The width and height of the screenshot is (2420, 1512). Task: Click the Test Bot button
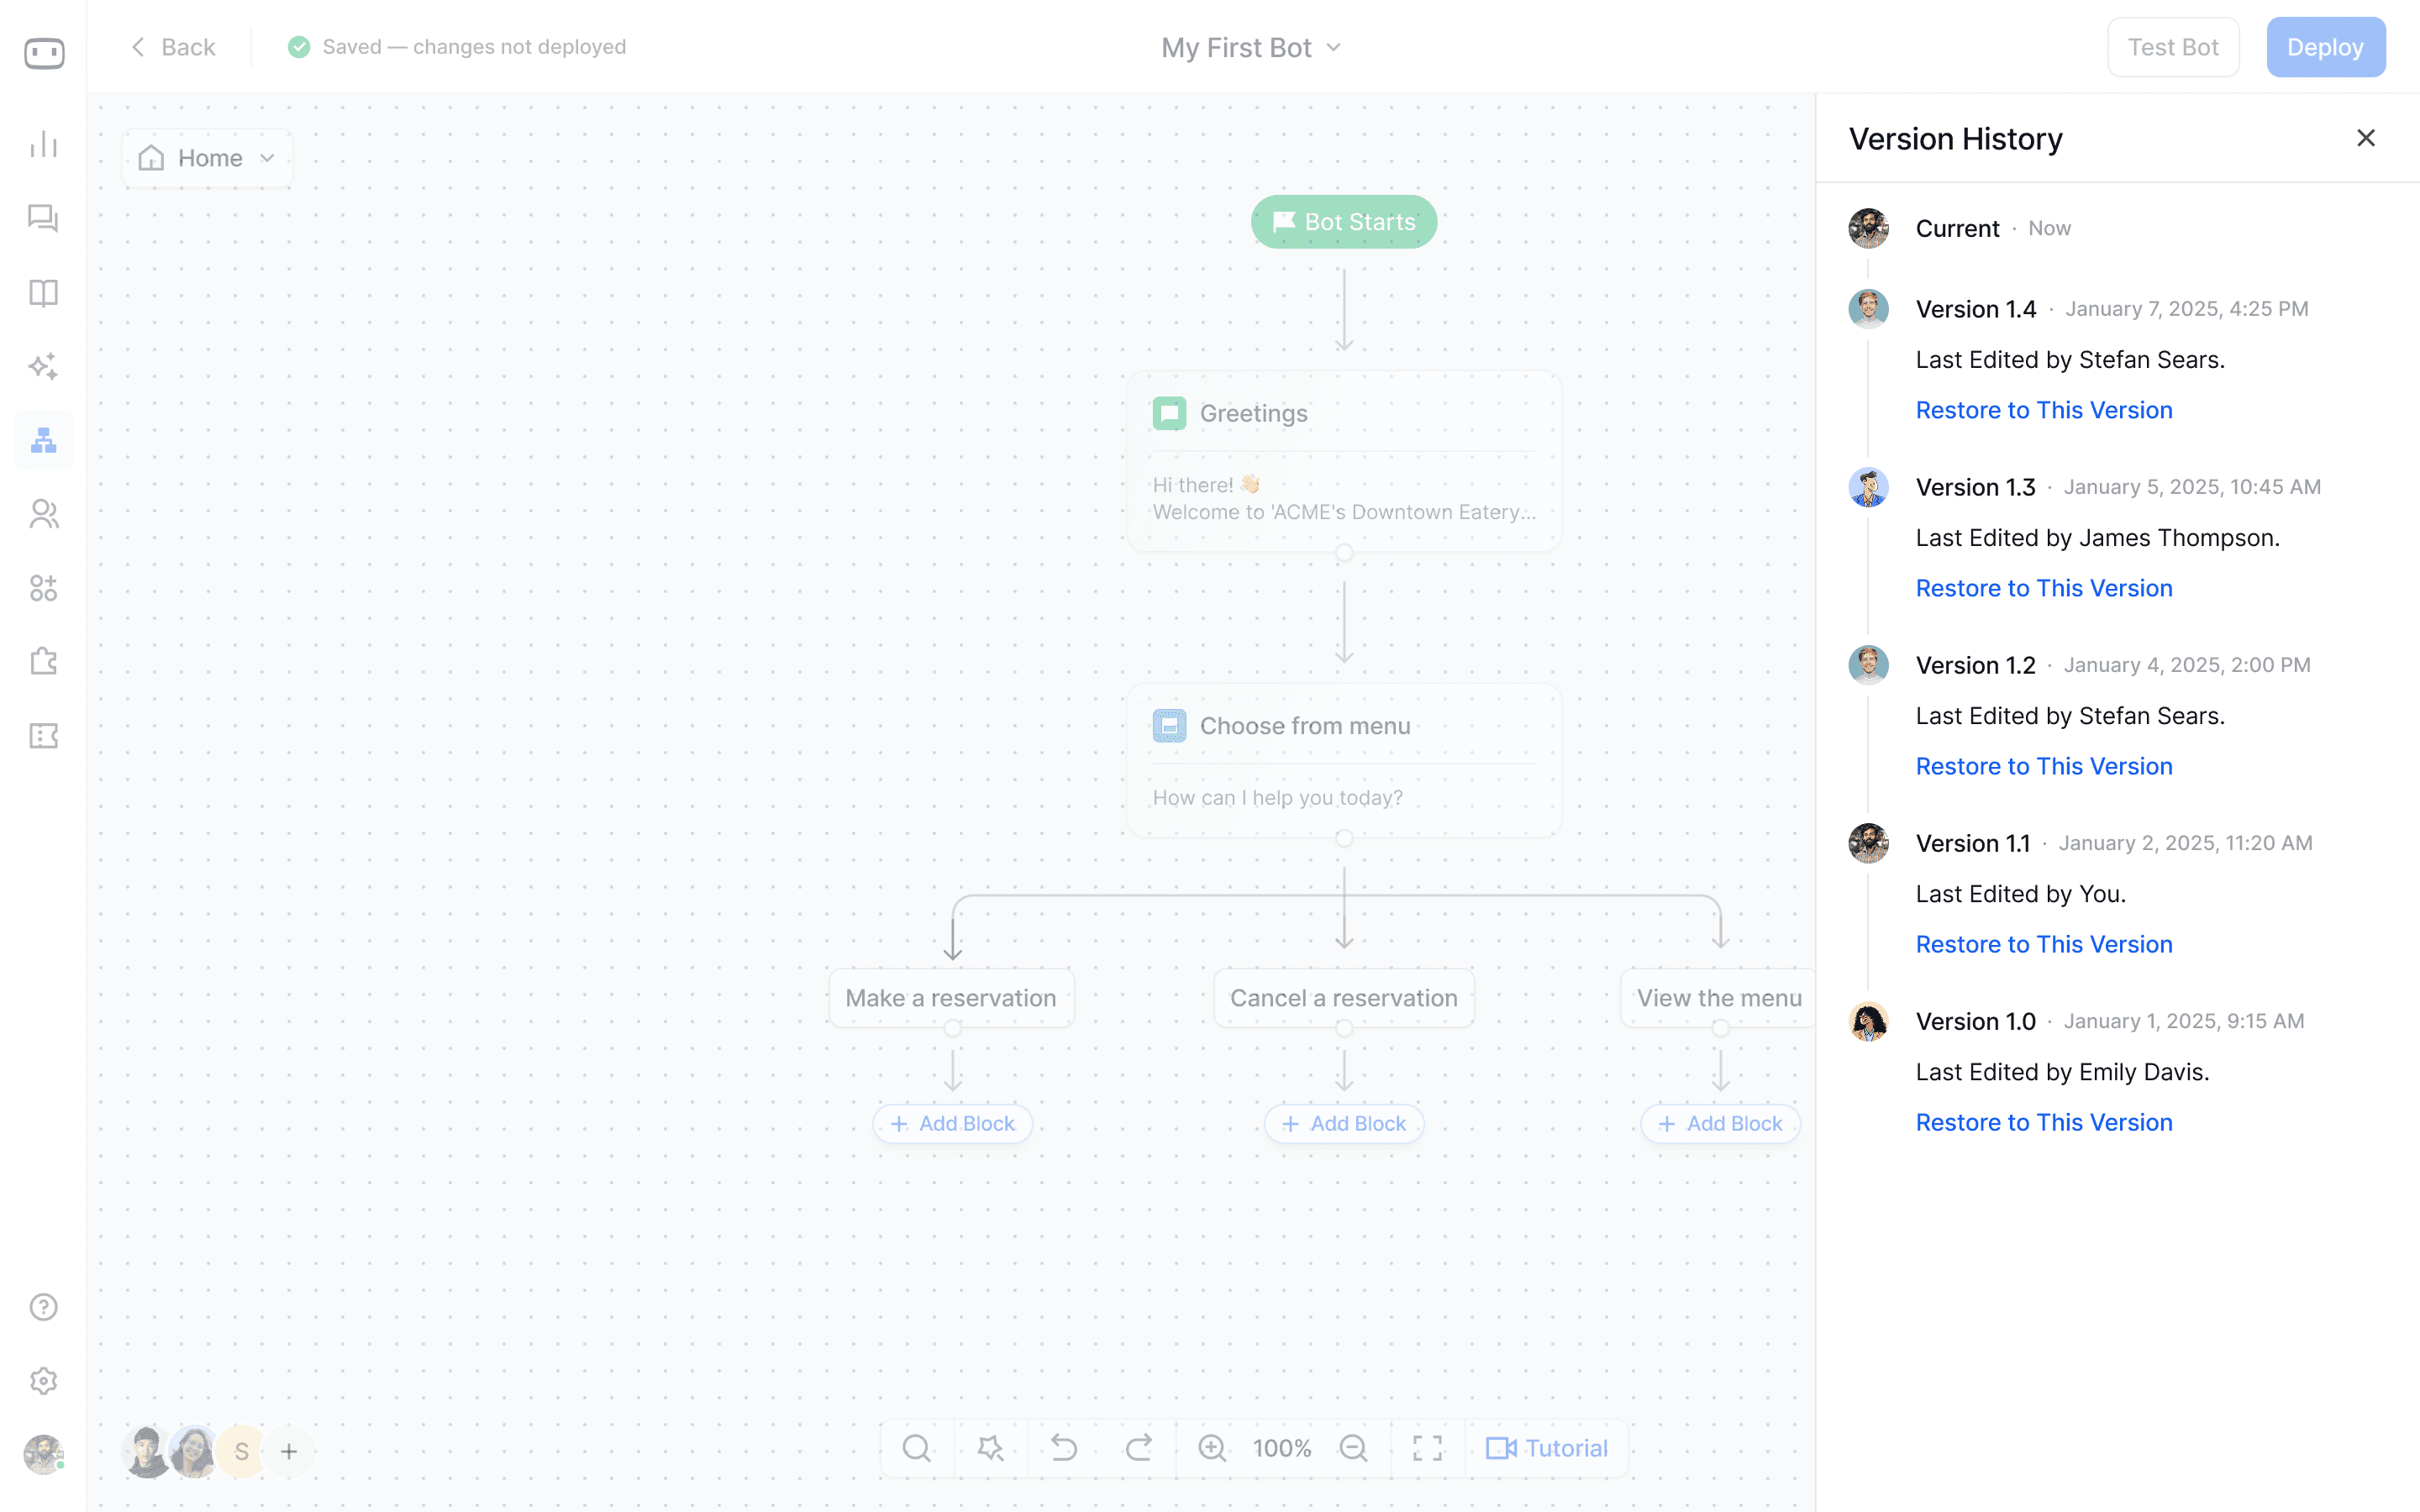coord(2172,47)
